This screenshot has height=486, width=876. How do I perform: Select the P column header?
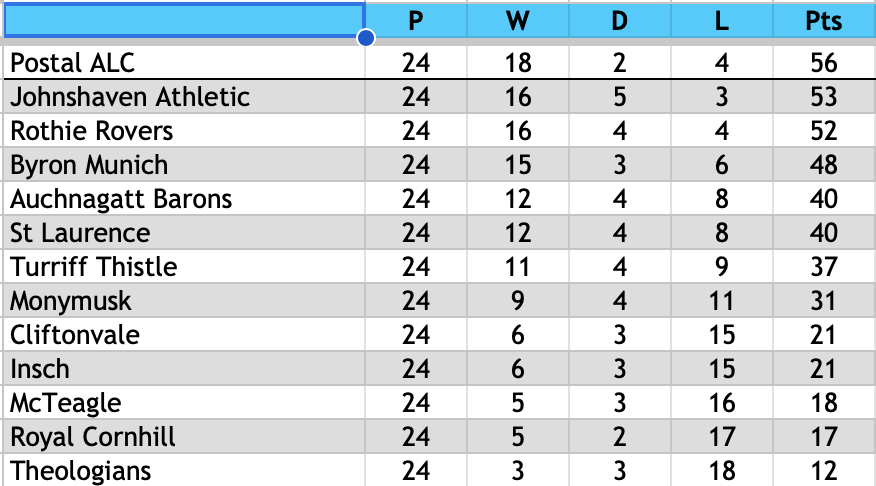pos(416,21)
